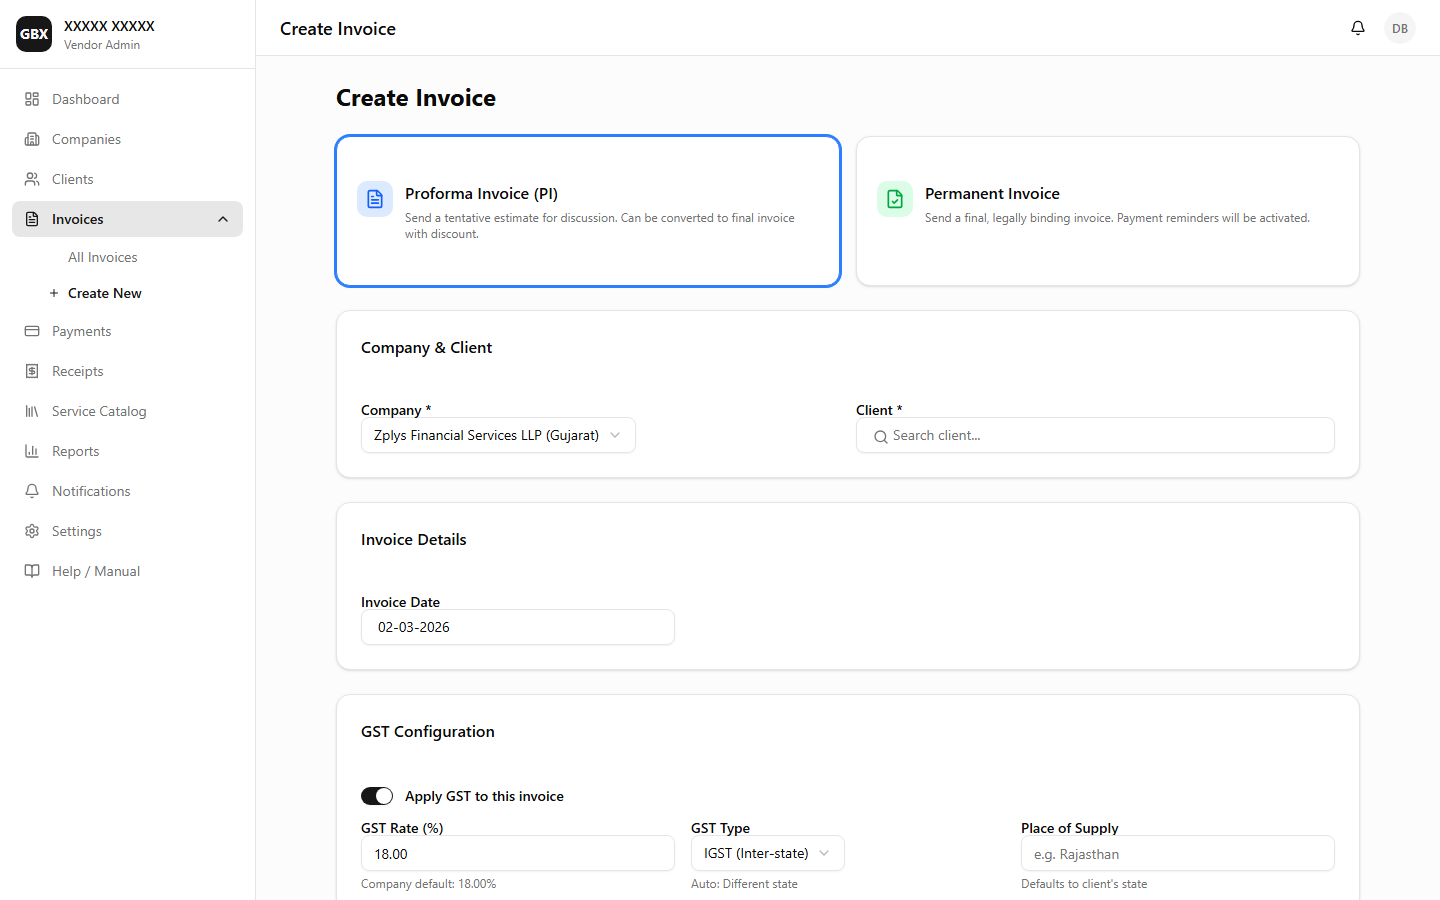Click the Dashboard grid icon
Screen dimensions: 1440x900
(x=32, y=99)
